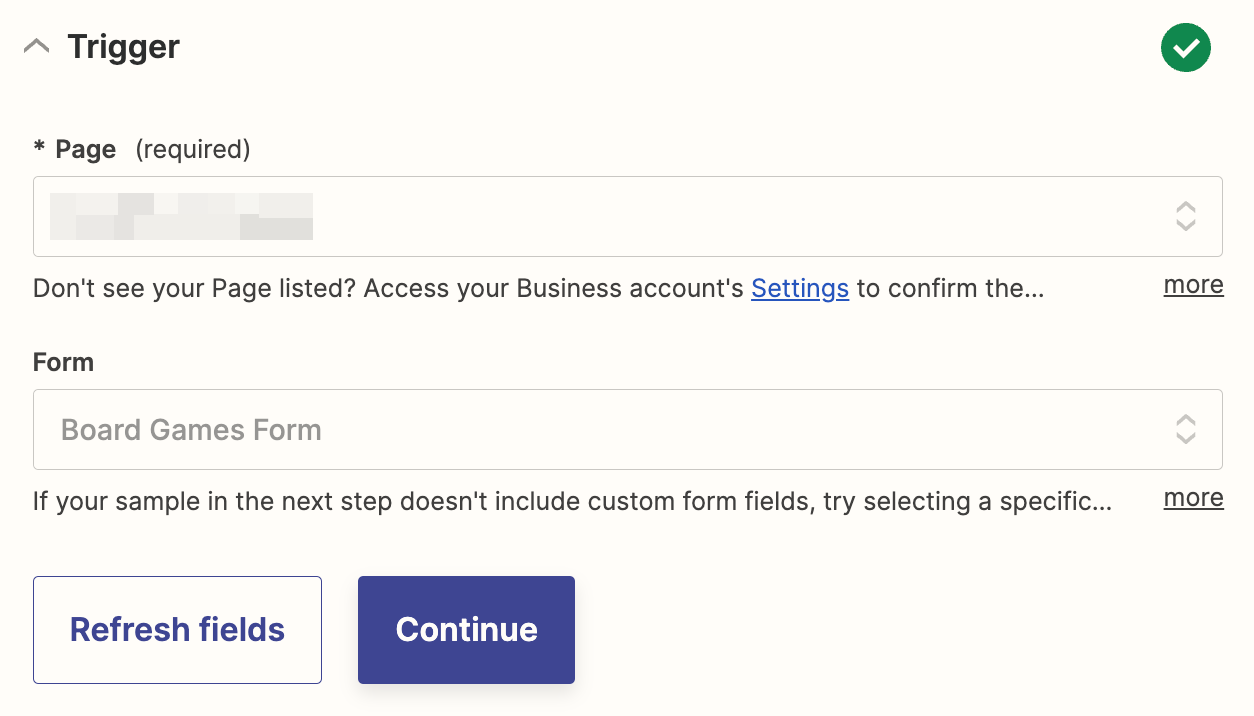This screenshot has width=1254, height=716.
Task: Click the "Don't see your Page listed" hint
Action: (x=390, y=289)
